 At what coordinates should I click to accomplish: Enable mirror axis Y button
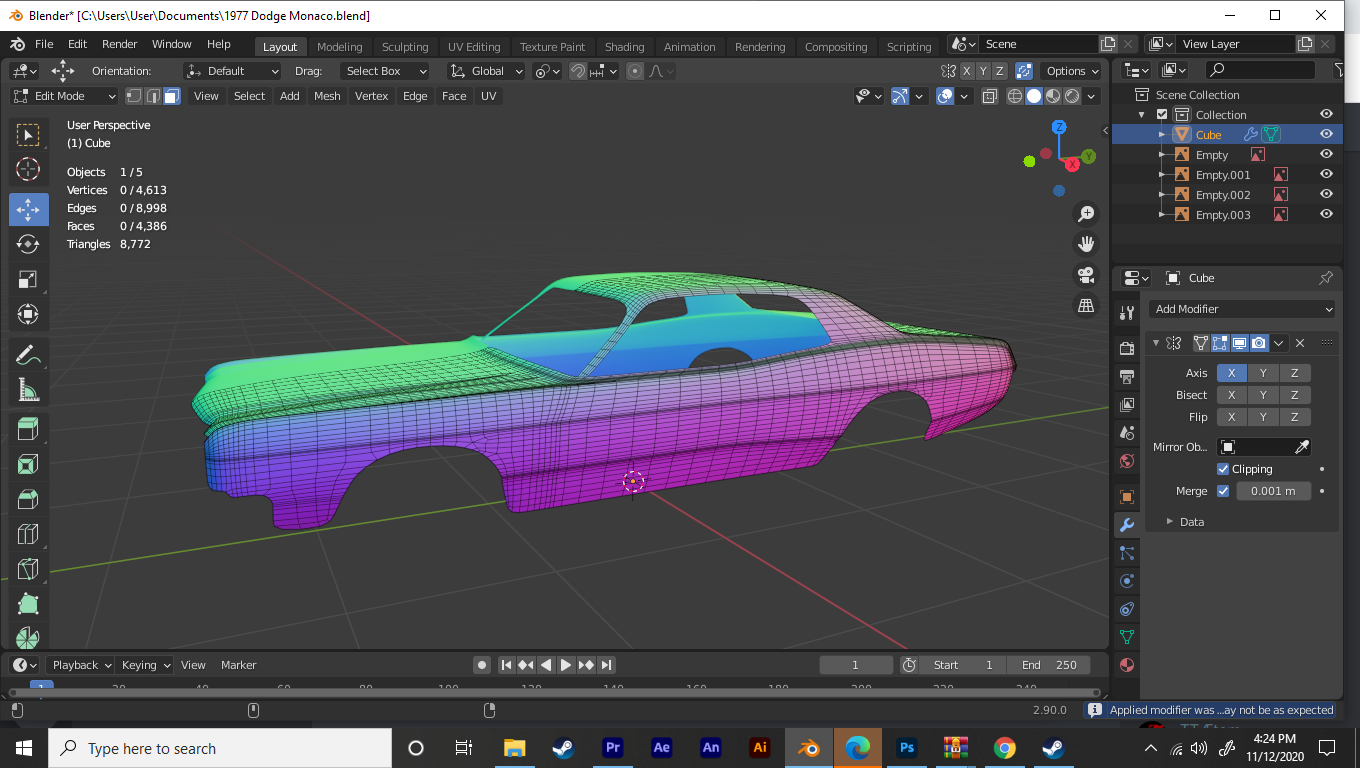(1263, 373)
